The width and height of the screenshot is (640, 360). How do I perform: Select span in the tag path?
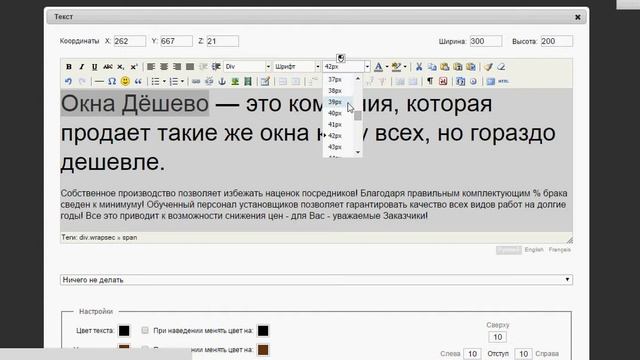(130, 238)
